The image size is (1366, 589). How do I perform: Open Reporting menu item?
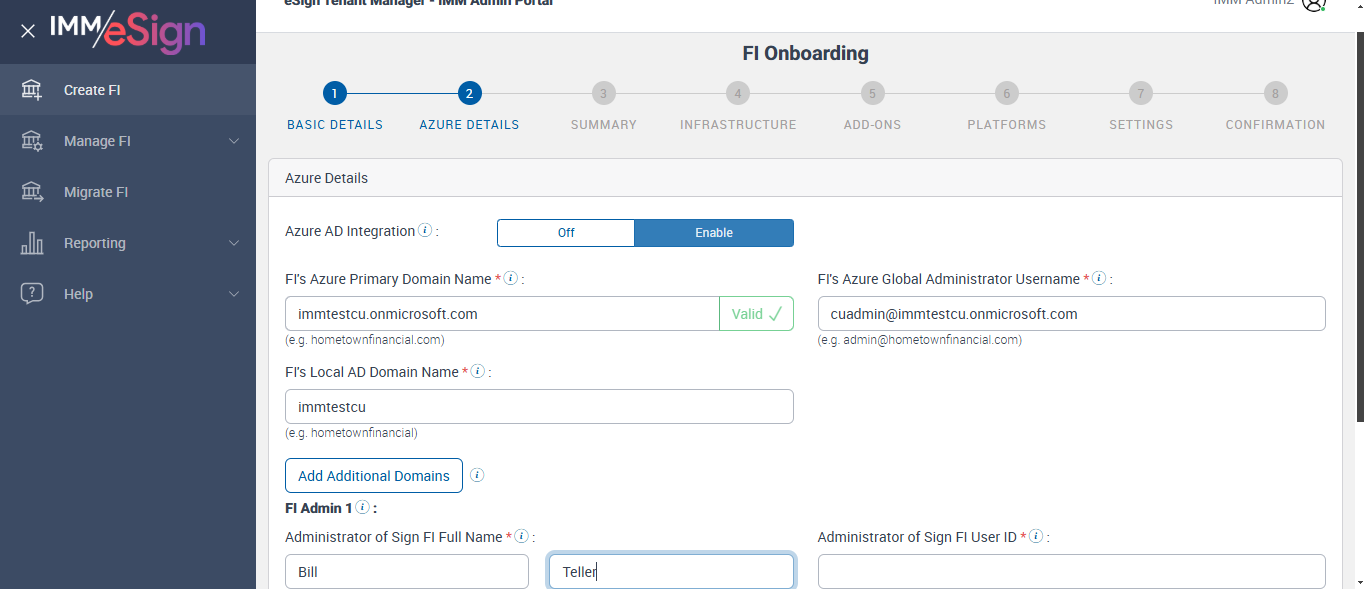pyautogui.click(x=128, y=243)
